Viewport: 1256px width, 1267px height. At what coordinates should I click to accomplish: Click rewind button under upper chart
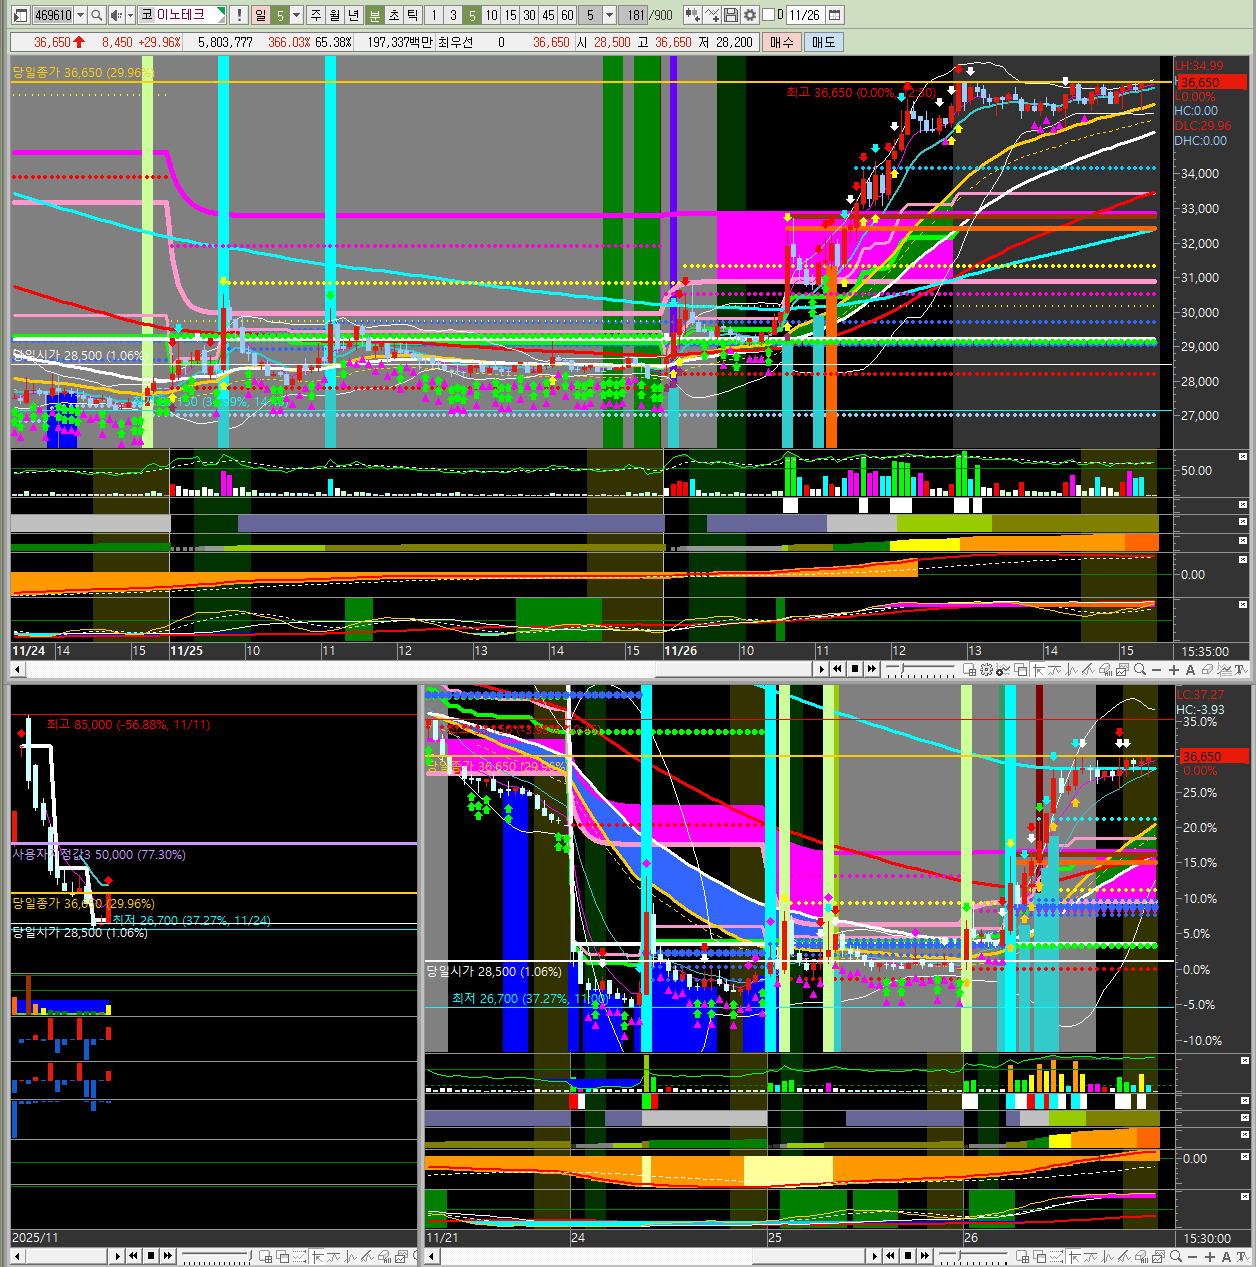point(837,670)
